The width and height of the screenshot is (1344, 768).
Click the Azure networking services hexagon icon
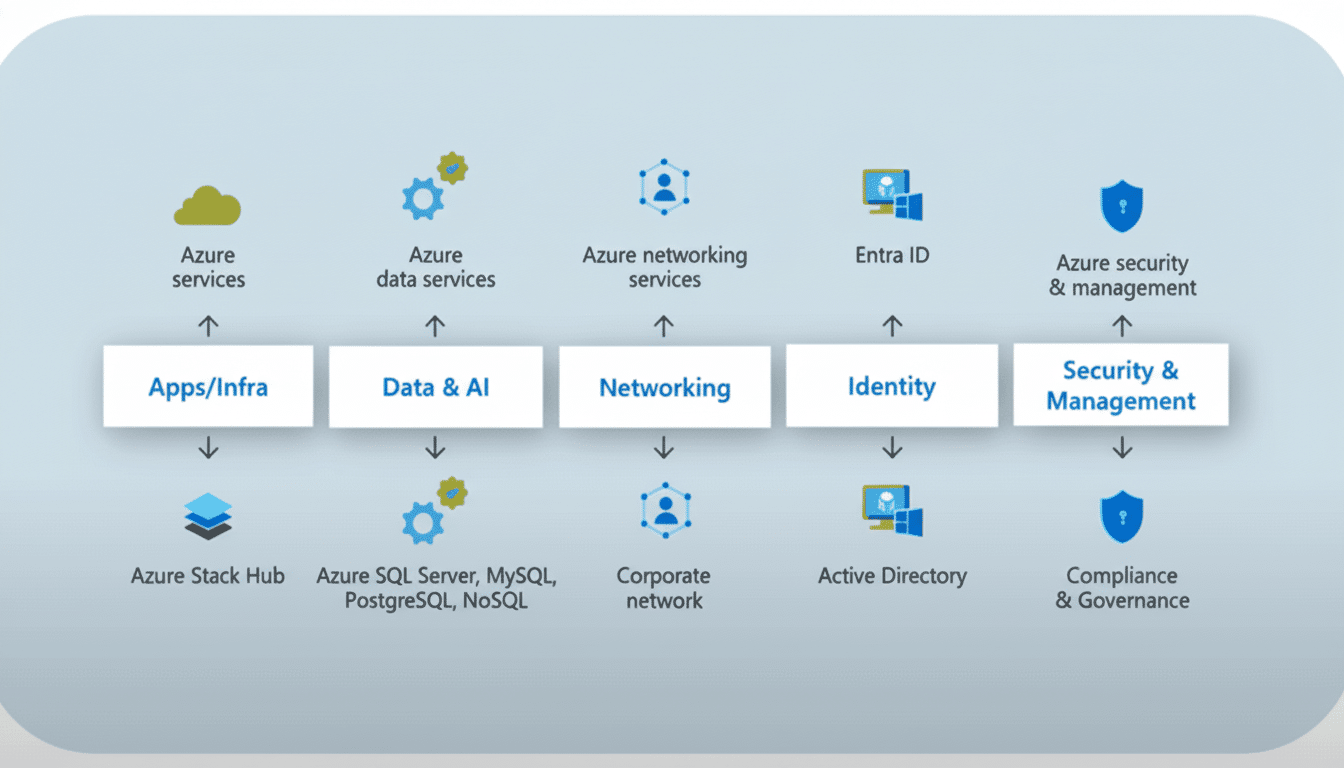click(664, 186)
